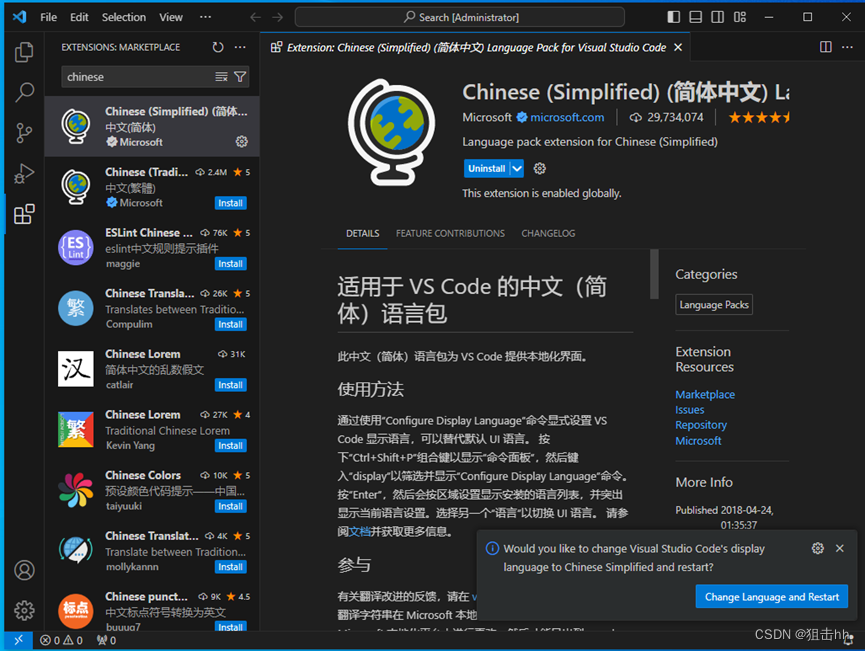Screen dimensions: 865x651
Task: Install ESLint Chinese Rules extension
Action: 230,264
